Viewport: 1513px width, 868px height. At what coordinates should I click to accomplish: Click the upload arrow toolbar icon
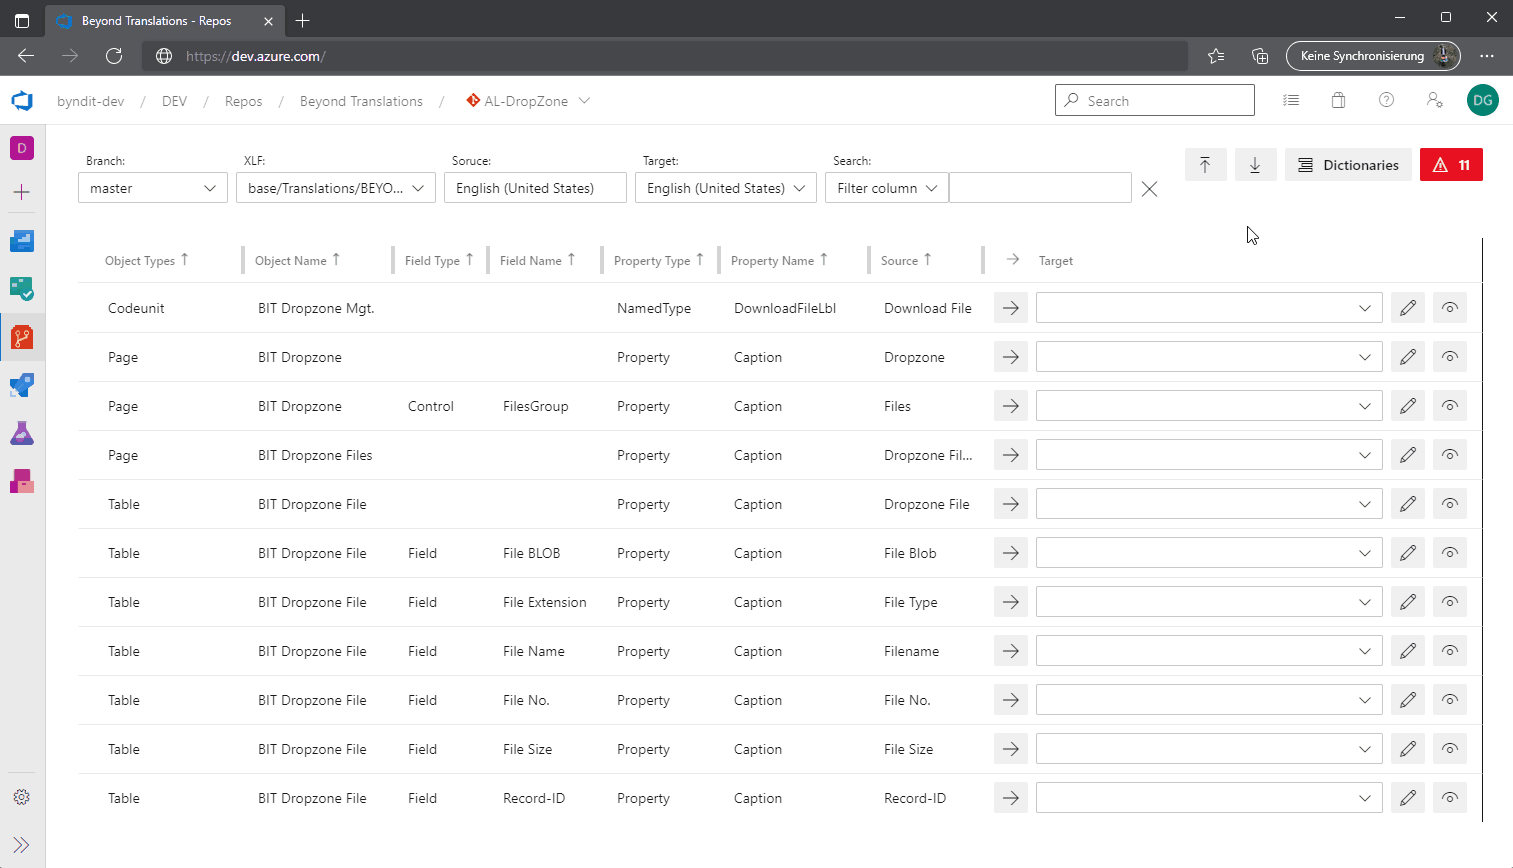click(1205, 164)
